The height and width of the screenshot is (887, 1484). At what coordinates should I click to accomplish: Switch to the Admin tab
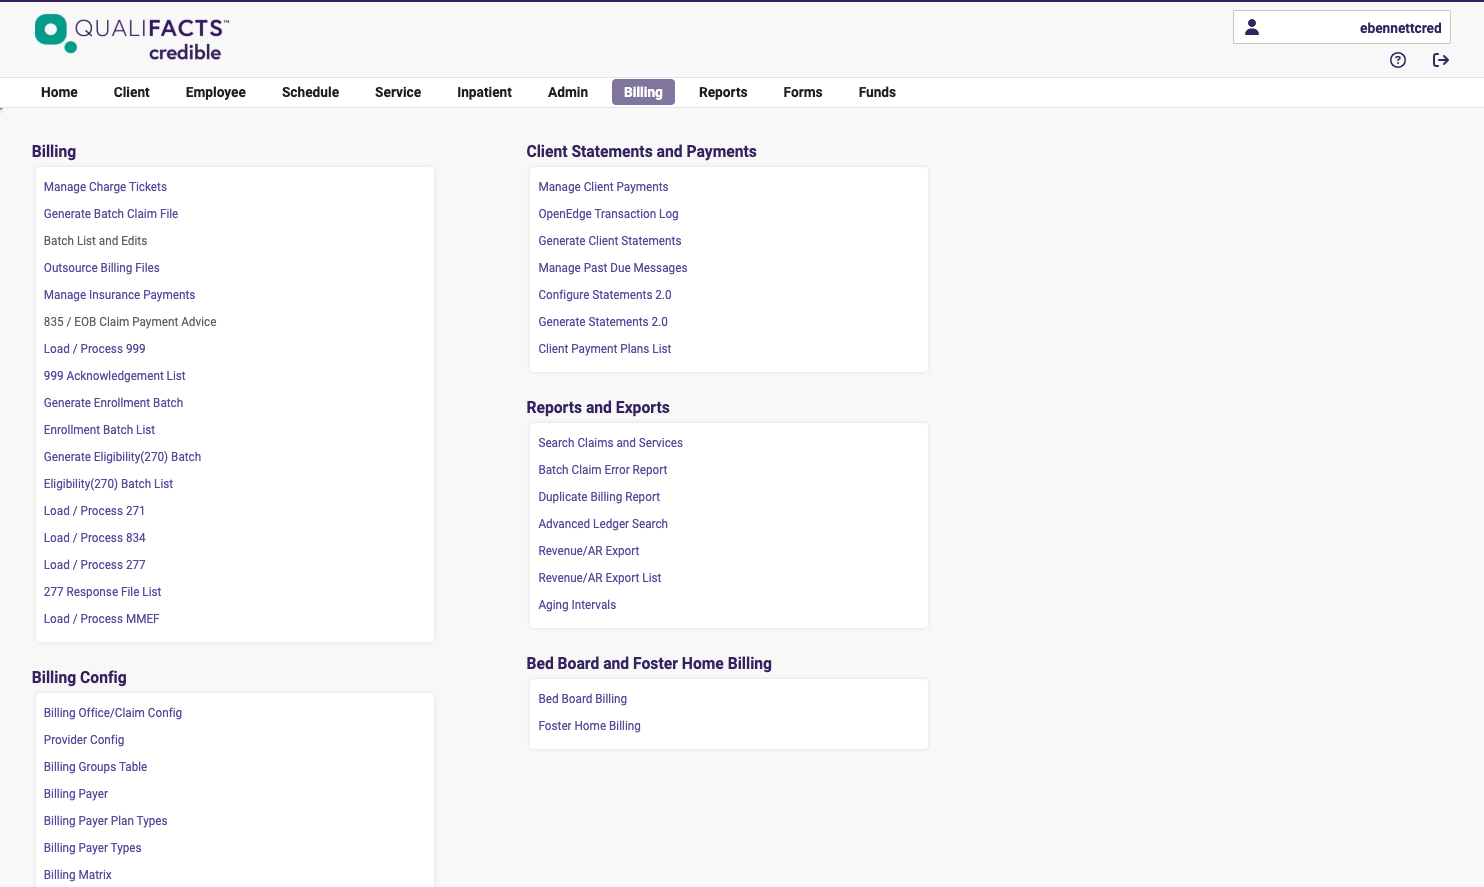point(567,92)
